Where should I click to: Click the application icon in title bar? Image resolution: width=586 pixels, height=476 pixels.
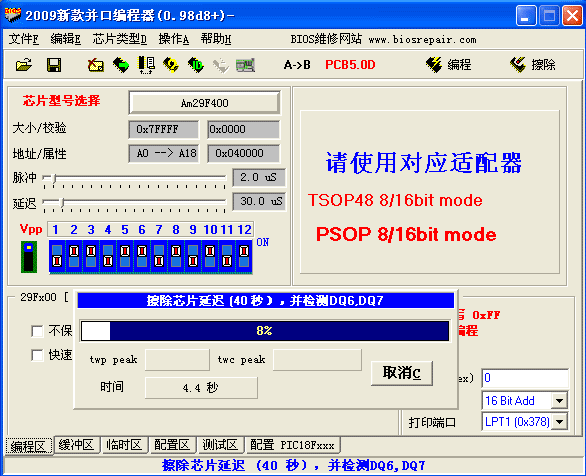(x=13, y=15)
